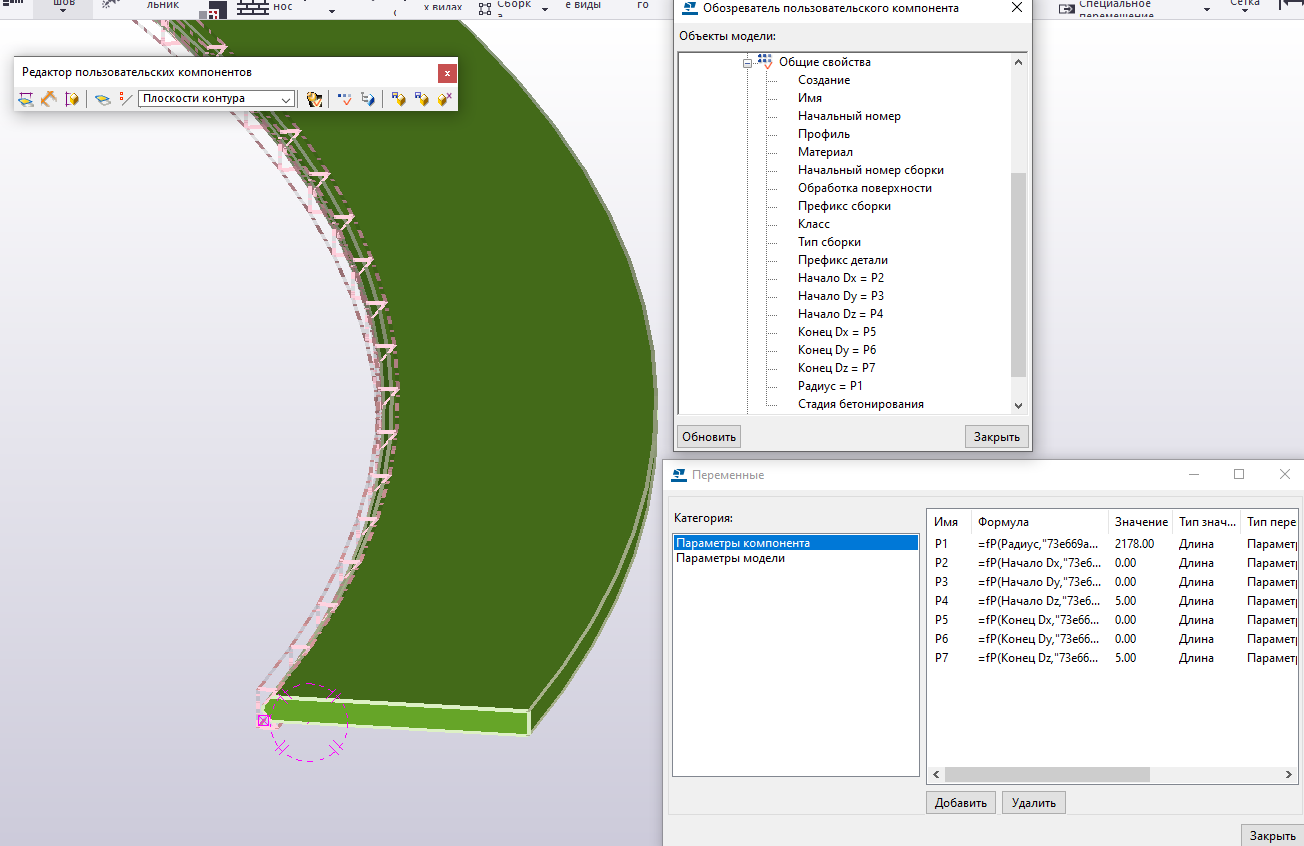Add a construction plane via toolbar icon
1304x846 pixels.
click(103, 99)
